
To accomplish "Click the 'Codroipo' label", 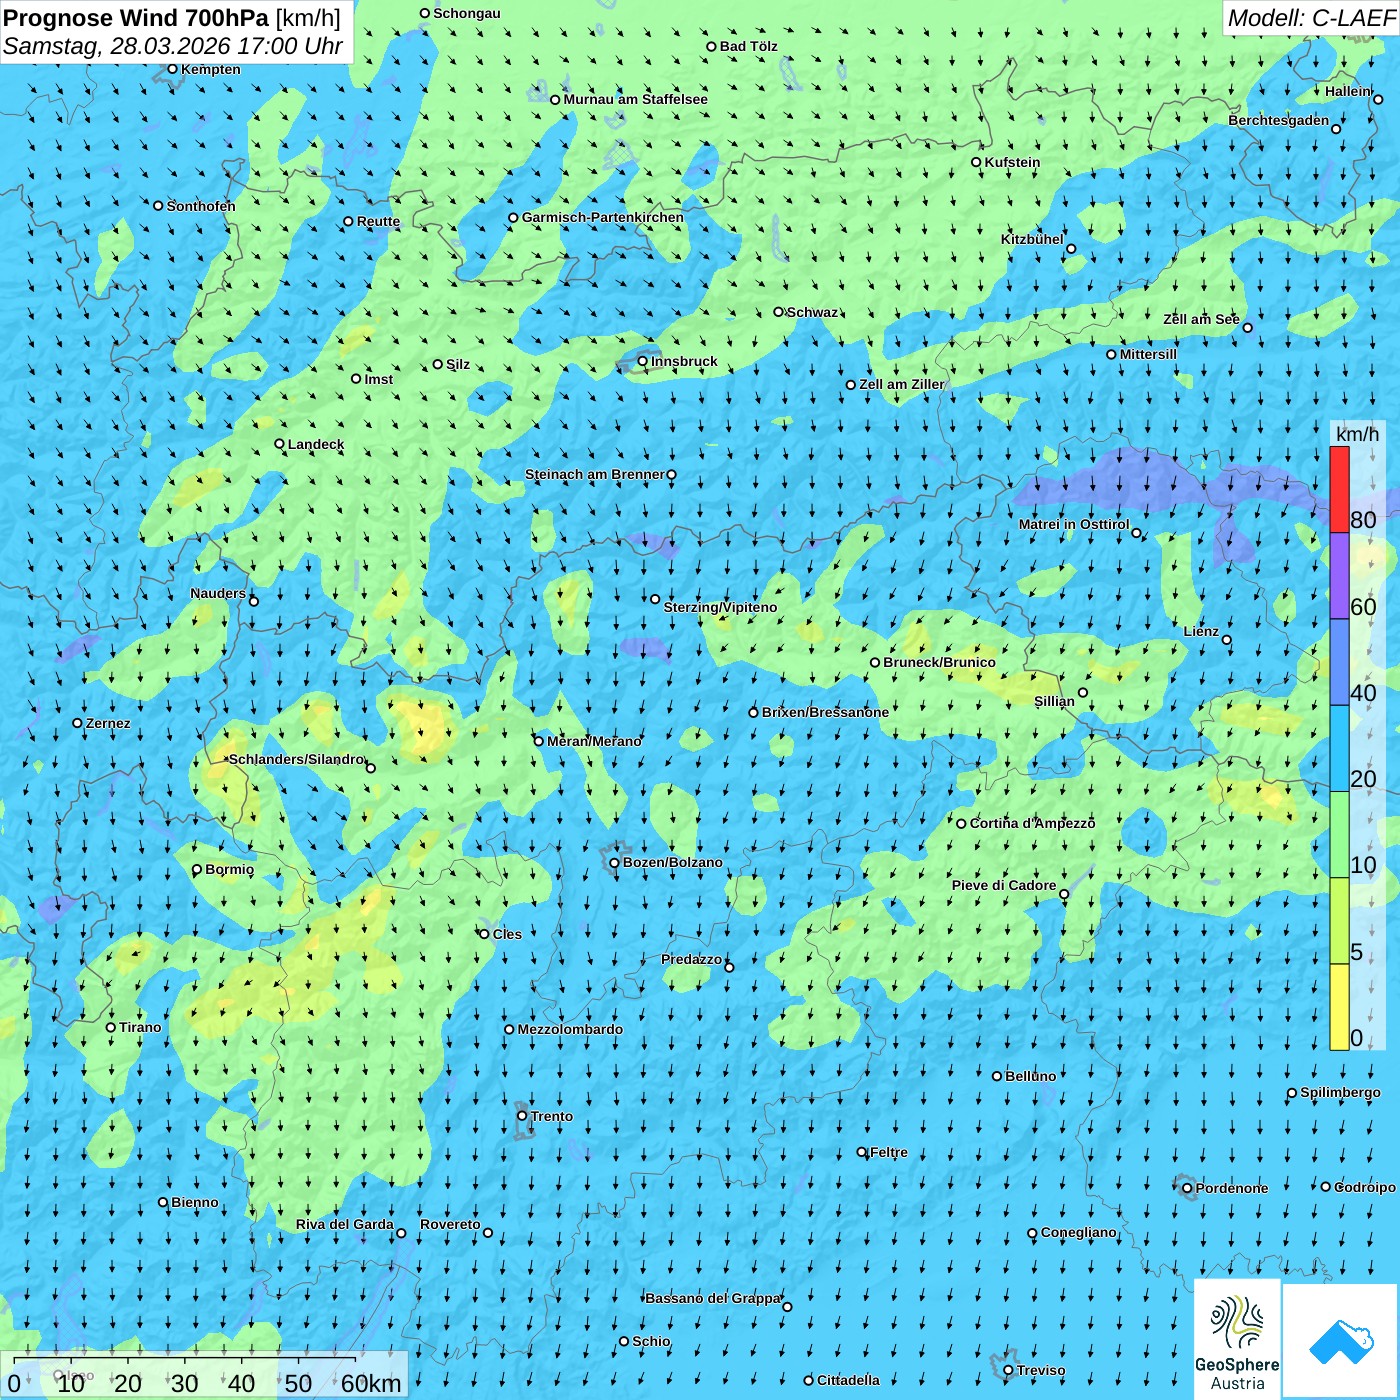I will click(x=1365, y=1187).
